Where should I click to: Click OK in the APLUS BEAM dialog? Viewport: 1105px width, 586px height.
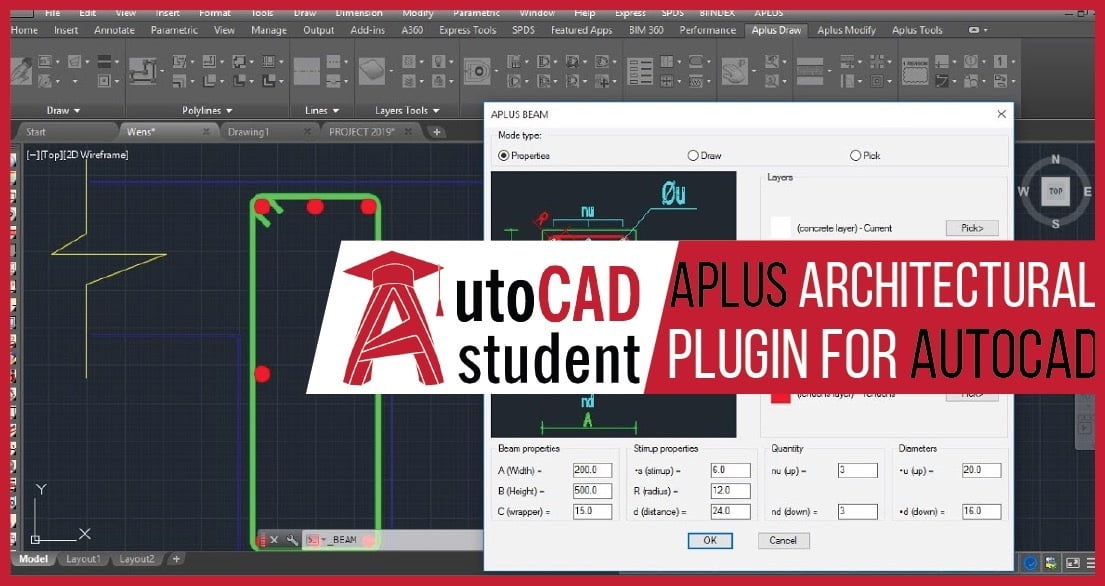[710, 540]
